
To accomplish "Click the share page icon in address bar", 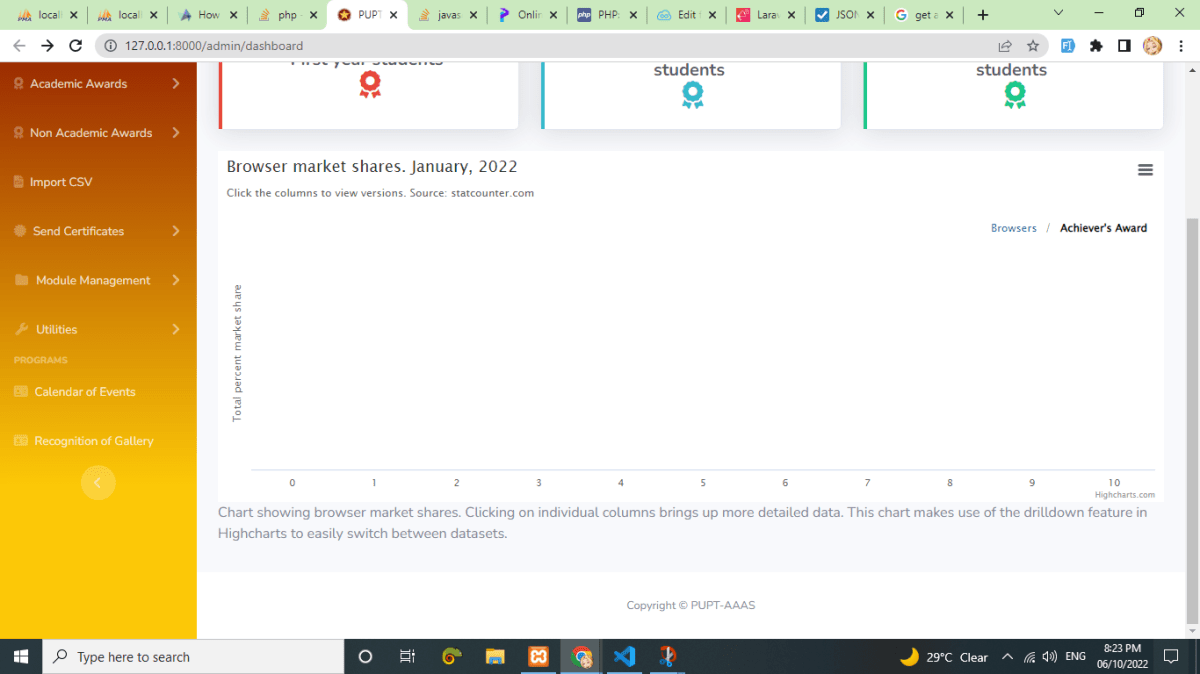I will point(1005,46).
